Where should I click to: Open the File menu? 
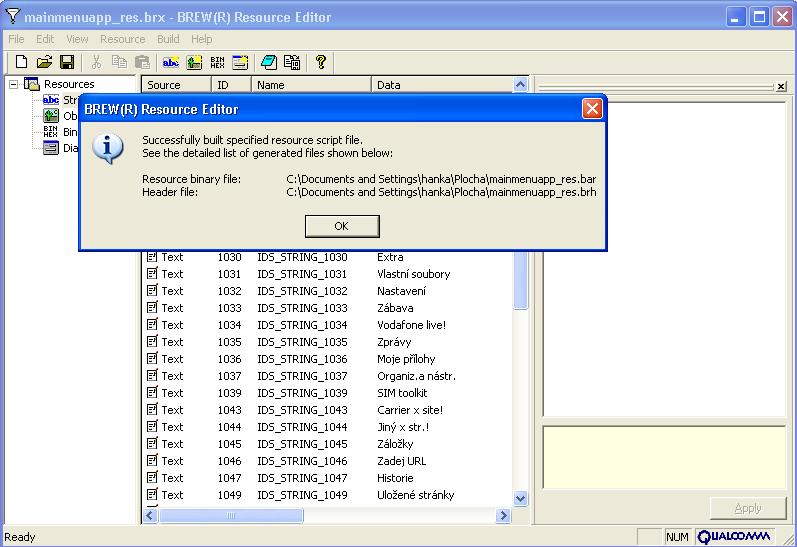click(16, 39)
